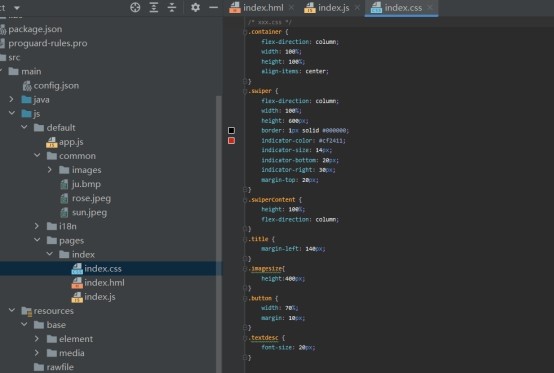Click the project tree vertical scrollbar
The height and width of the screenshot is (373, 554).
[x=219, y=233]
